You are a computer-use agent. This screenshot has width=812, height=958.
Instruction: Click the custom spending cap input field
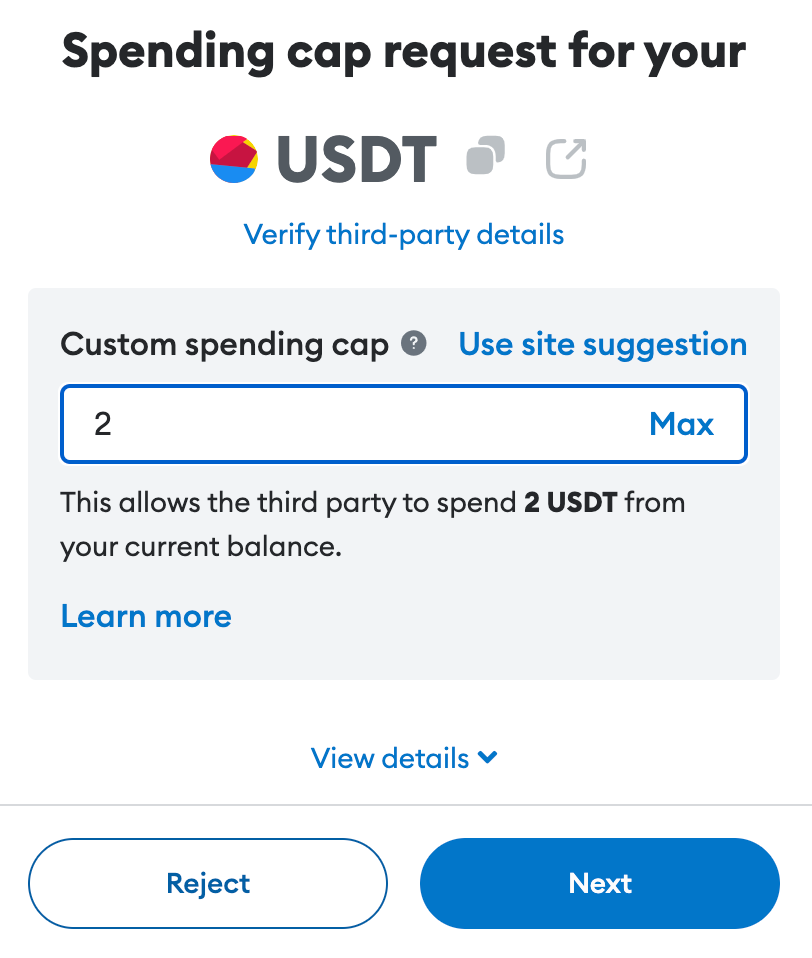pyautogui.click(x=360, y=424)
